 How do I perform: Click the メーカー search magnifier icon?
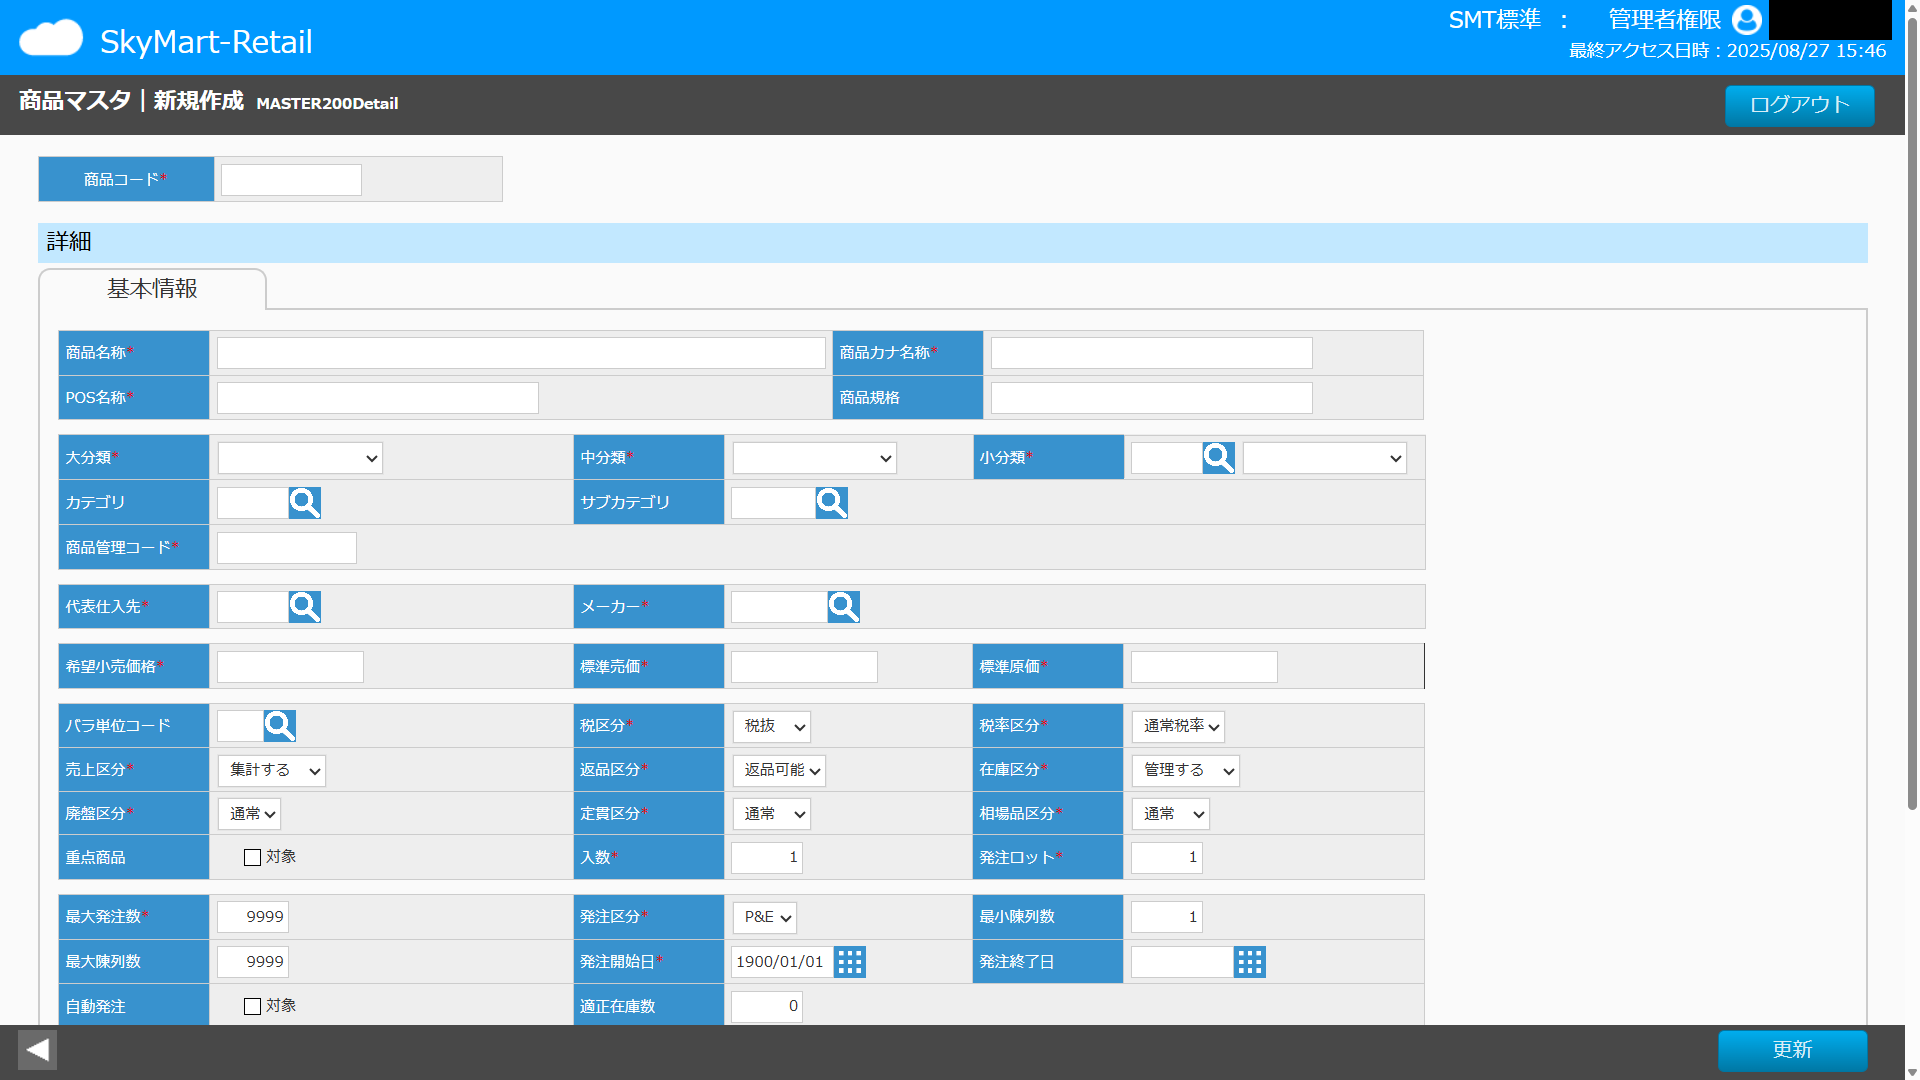pos(843,607)
